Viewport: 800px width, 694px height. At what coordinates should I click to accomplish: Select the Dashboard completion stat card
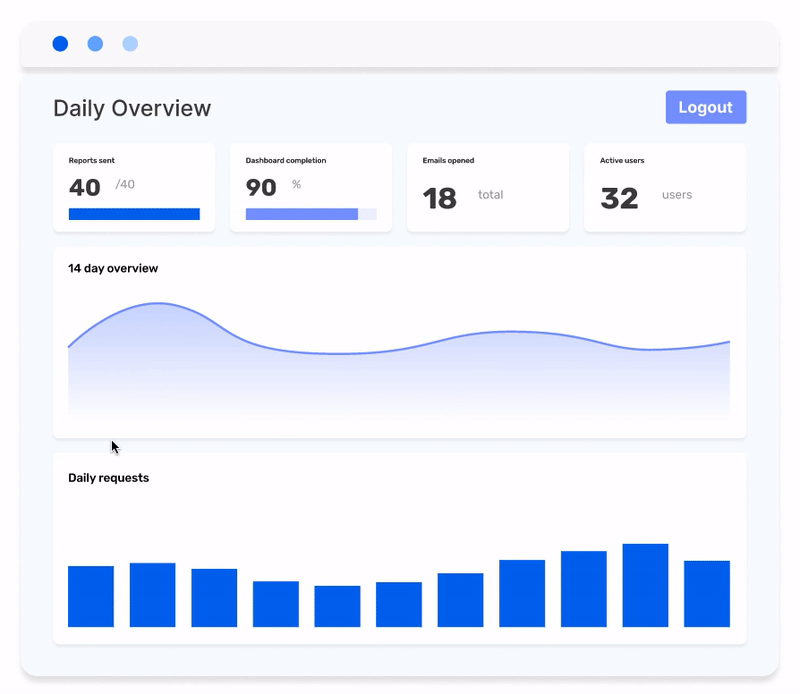[311, 186]
